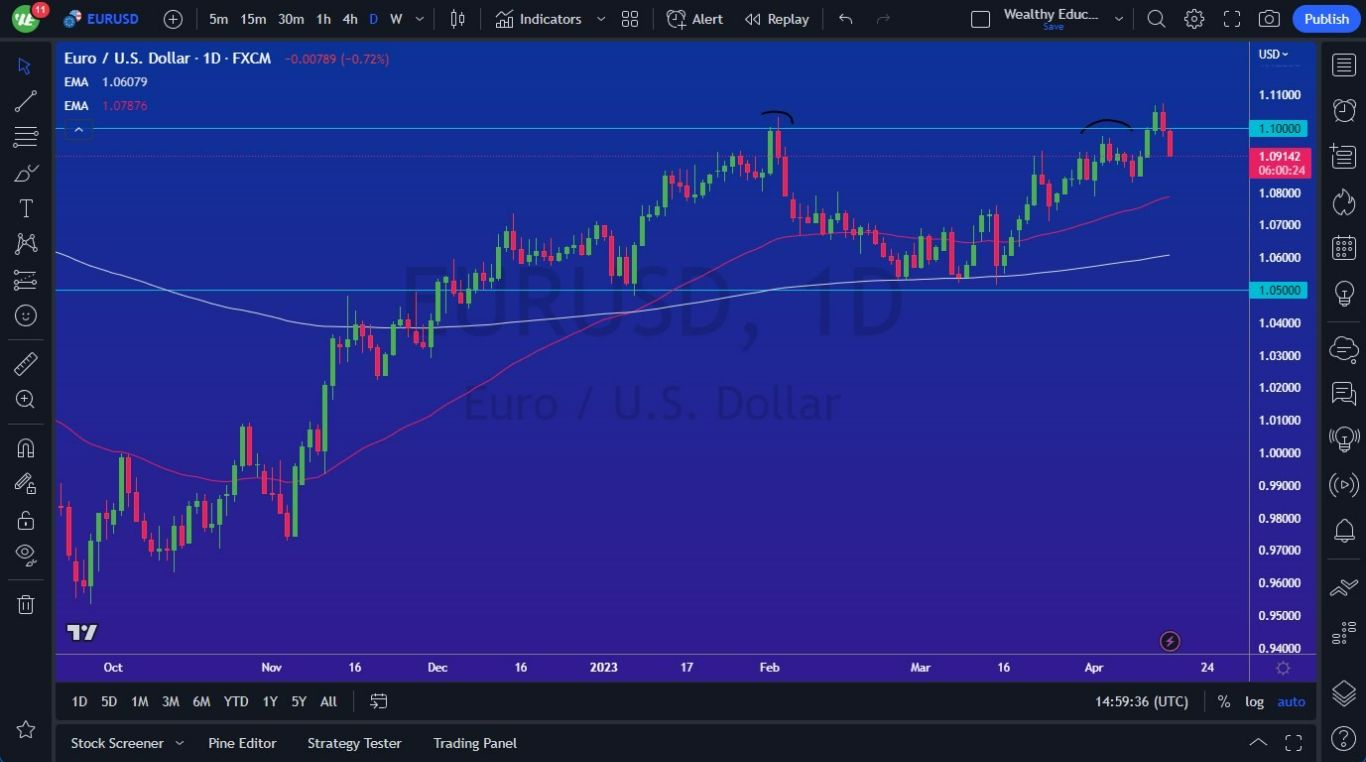Click the Publish button
Image resolution: width=1366 pixels, height=762 pixels.
[1326, 19]
